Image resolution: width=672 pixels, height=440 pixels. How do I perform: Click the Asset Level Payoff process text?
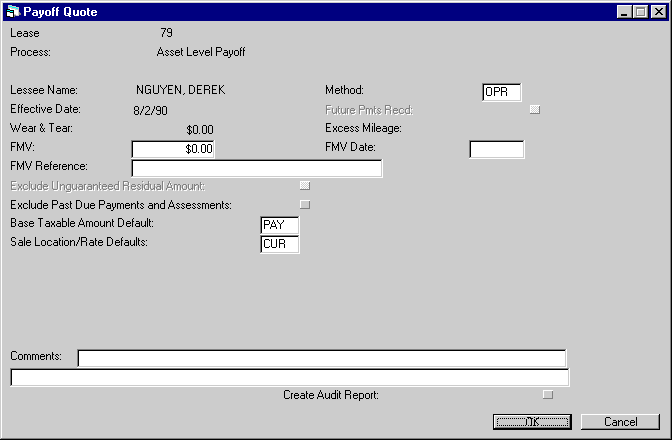coord(201,52)
